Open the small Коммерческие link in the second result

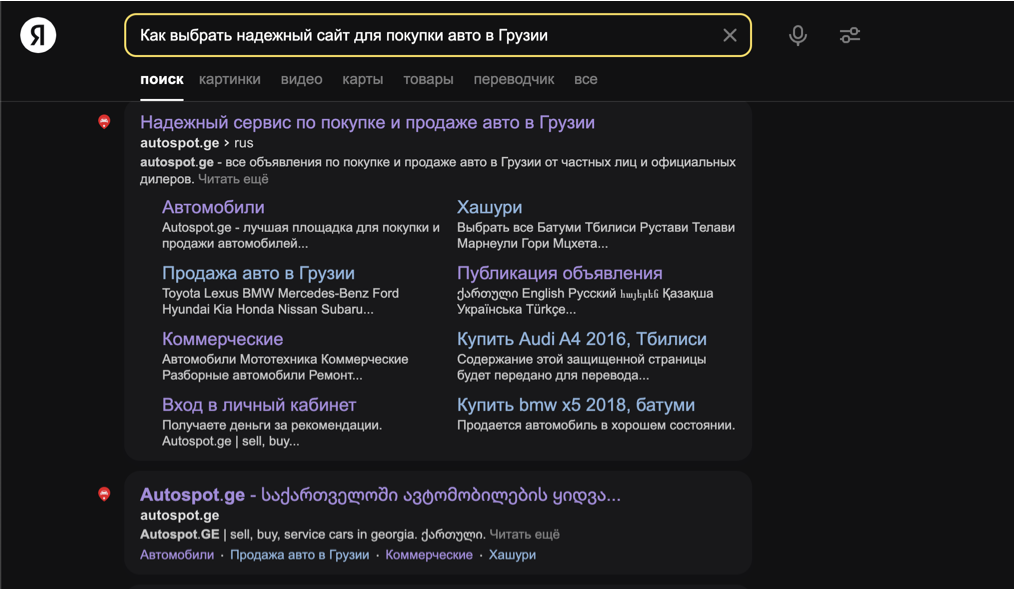[429, 555]
